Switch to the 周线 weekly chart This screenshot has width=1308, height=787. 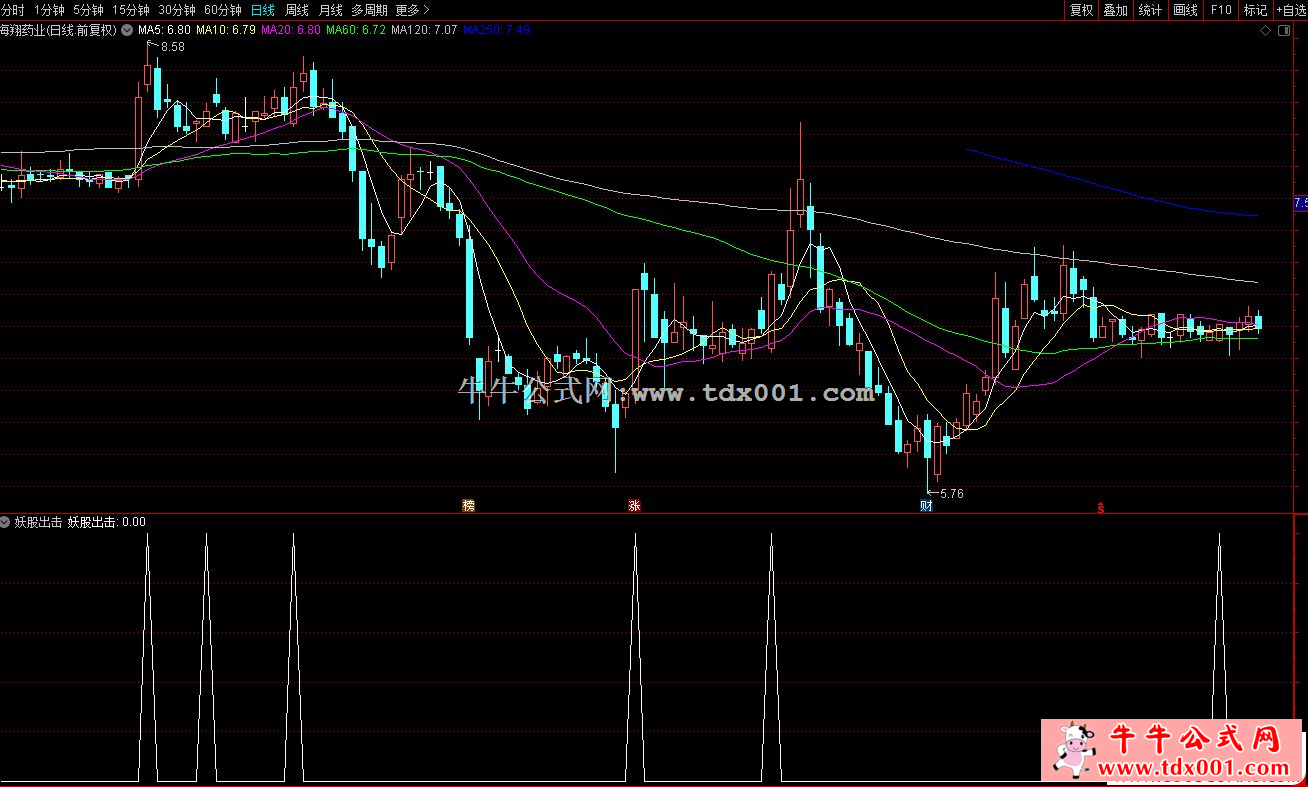(x=297, y=10)
